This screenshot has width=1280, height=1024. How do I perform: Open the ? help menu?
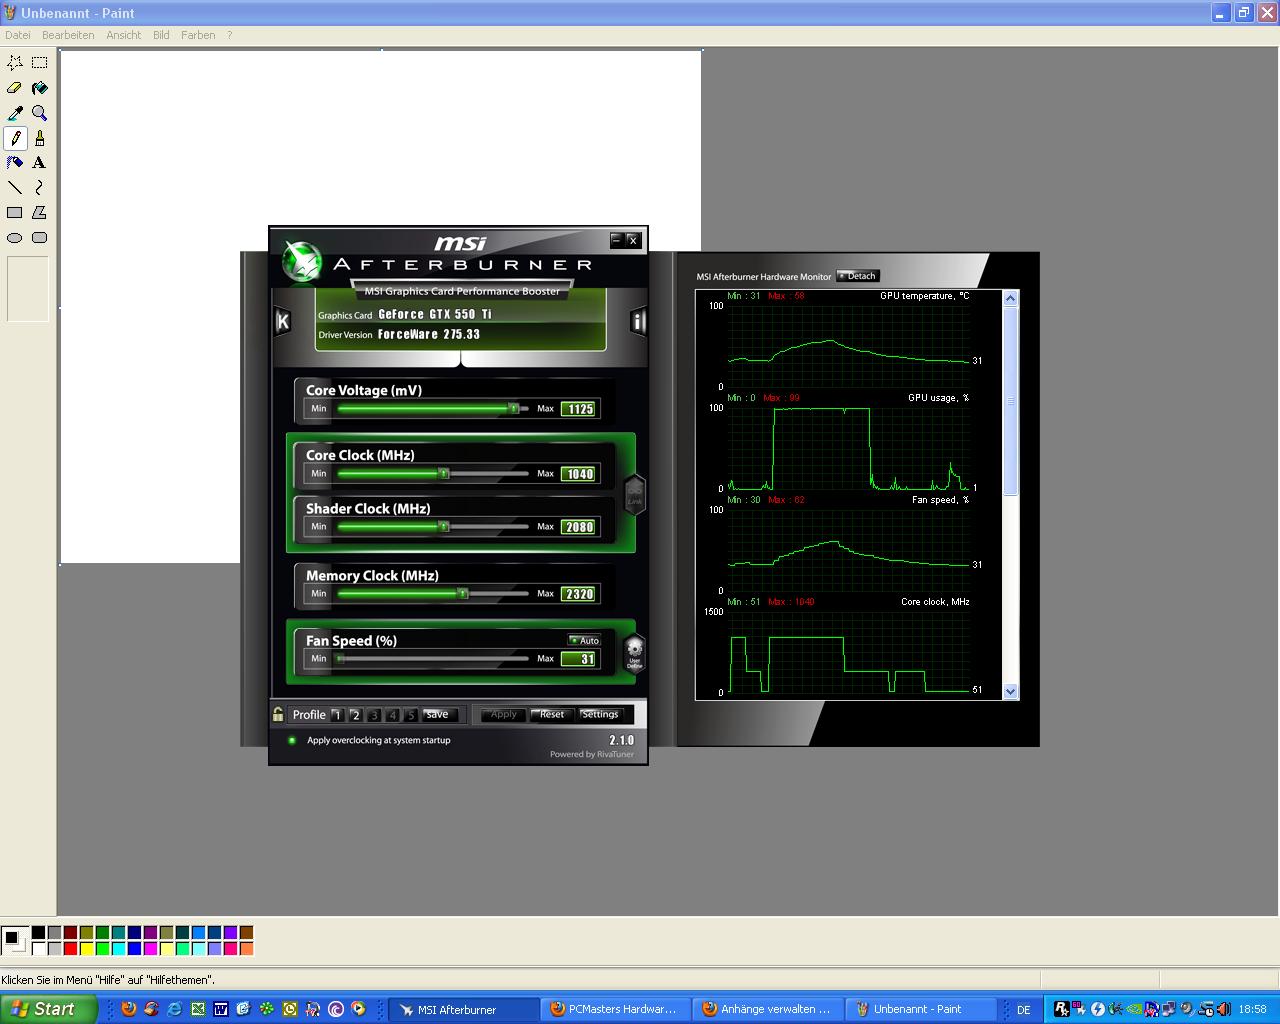(x=229, y=35)
